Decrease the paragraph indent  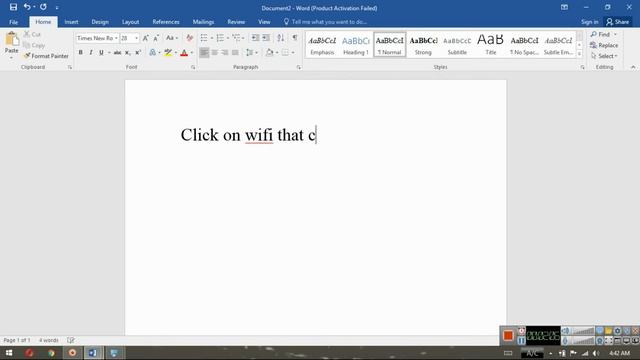tap(255, 38)
